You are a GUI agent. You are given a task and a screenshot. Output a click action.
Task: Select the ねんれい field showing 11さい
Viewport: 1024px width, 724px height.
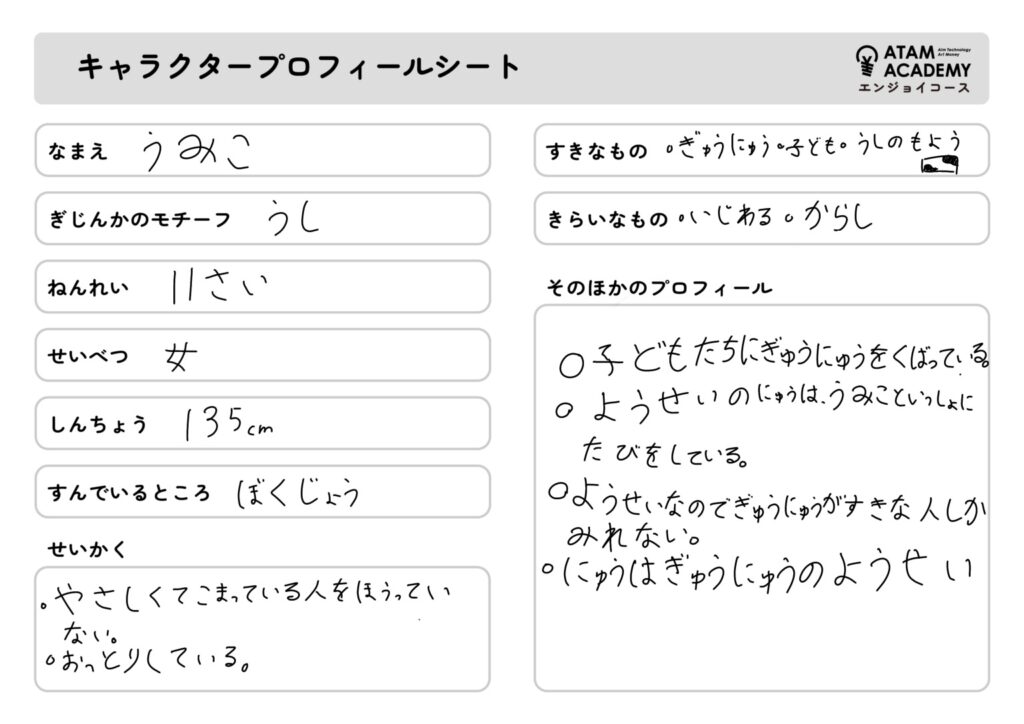point(262,287)
